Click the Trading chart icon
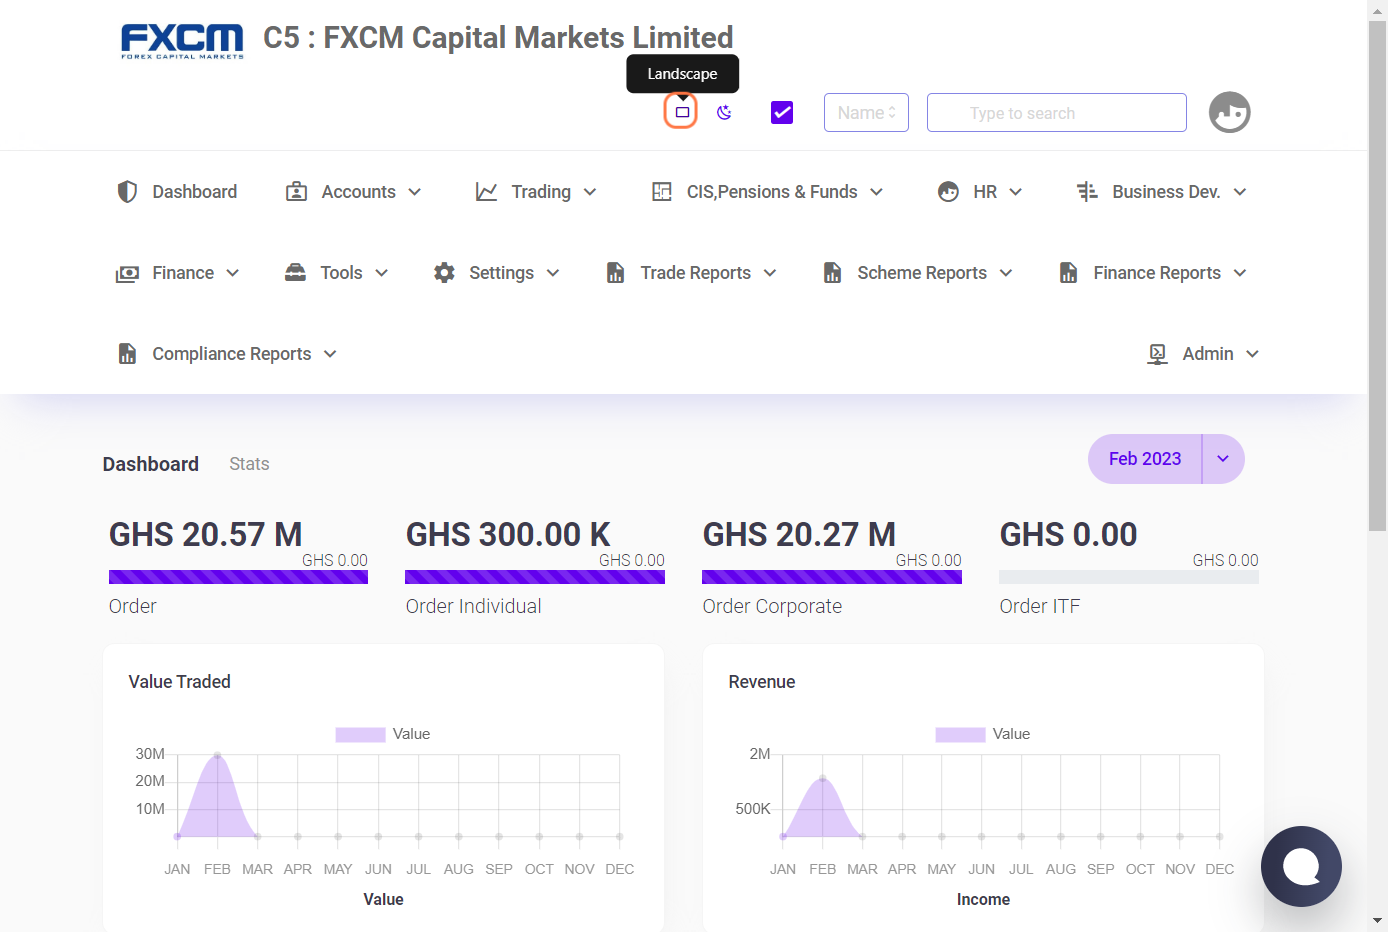The height and width of the screenshot is (932, 1388). tap(486, 191)
